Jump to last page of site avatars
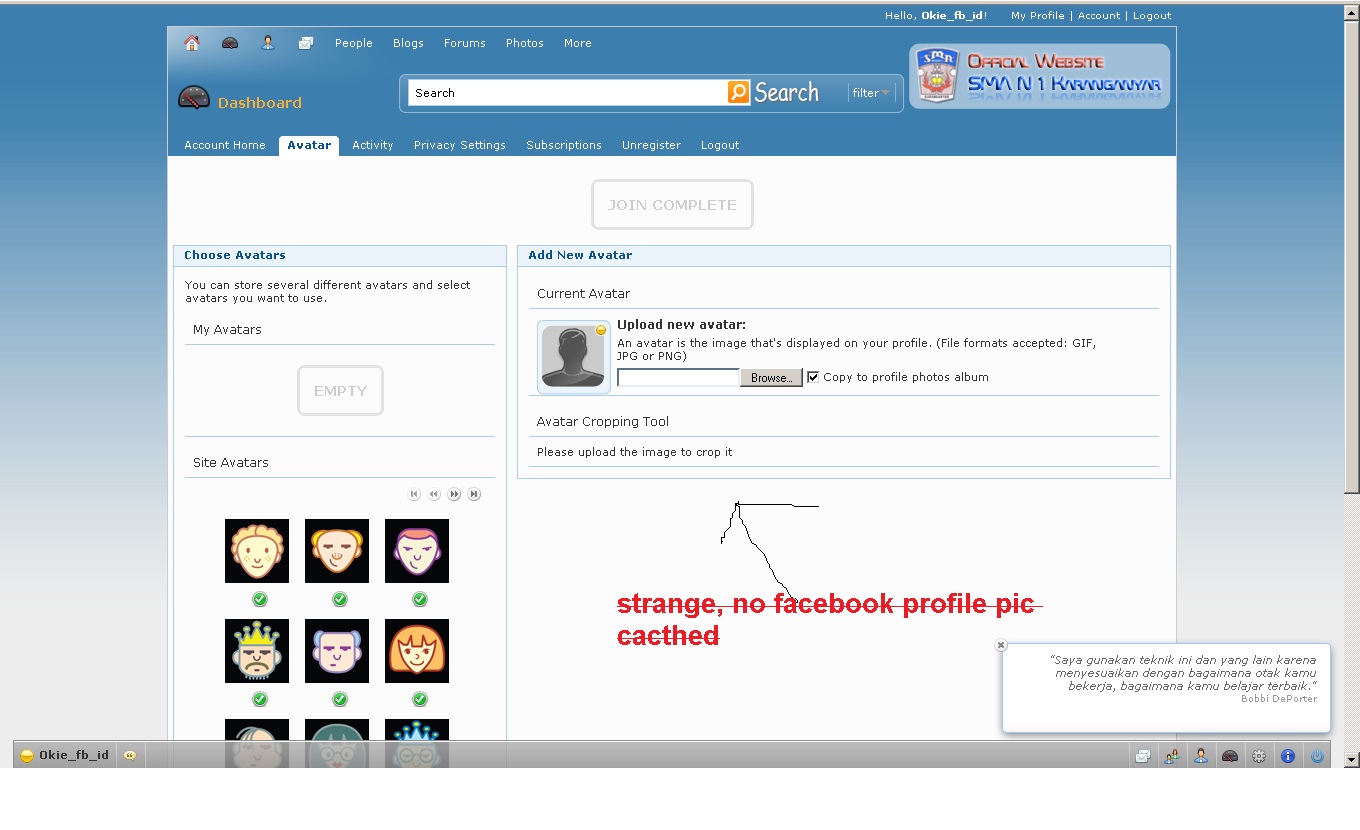1360x830 pixels. point(474,494)
